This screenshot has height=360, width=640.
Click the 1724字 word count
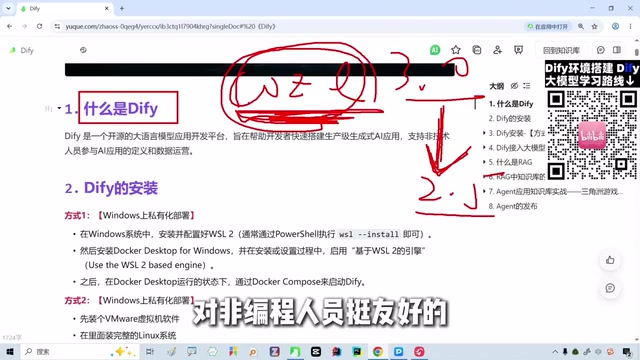(x=12, y=338)
